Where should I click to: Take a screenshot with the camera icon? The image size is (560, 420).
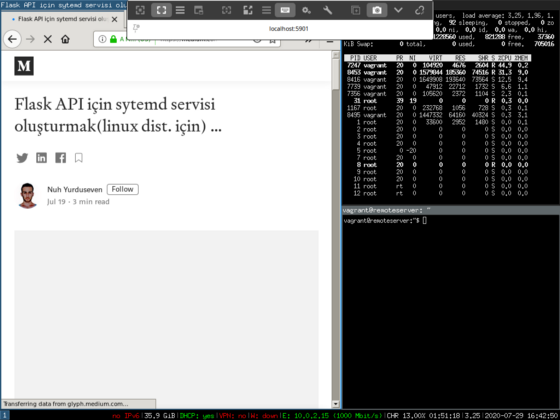[377, 10]
